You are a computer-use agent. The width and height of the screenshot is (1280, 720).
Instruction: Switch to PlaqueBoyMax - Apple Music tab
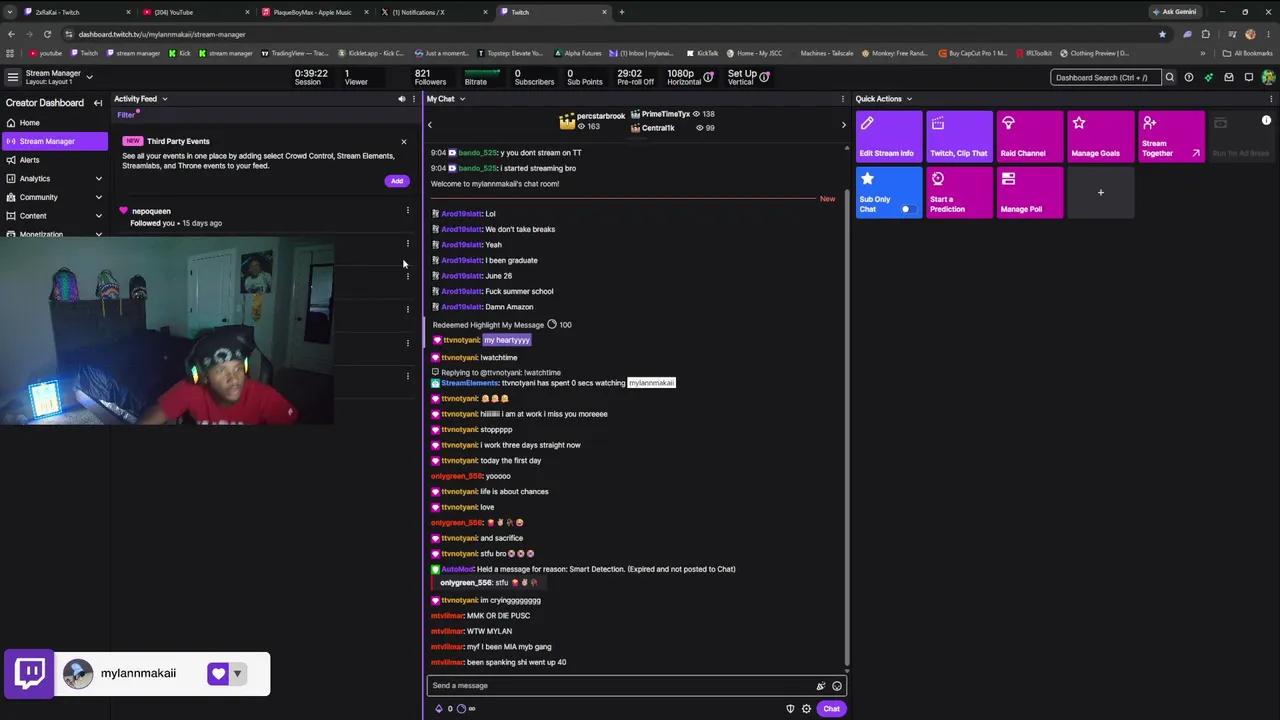[x=313, y=12]
